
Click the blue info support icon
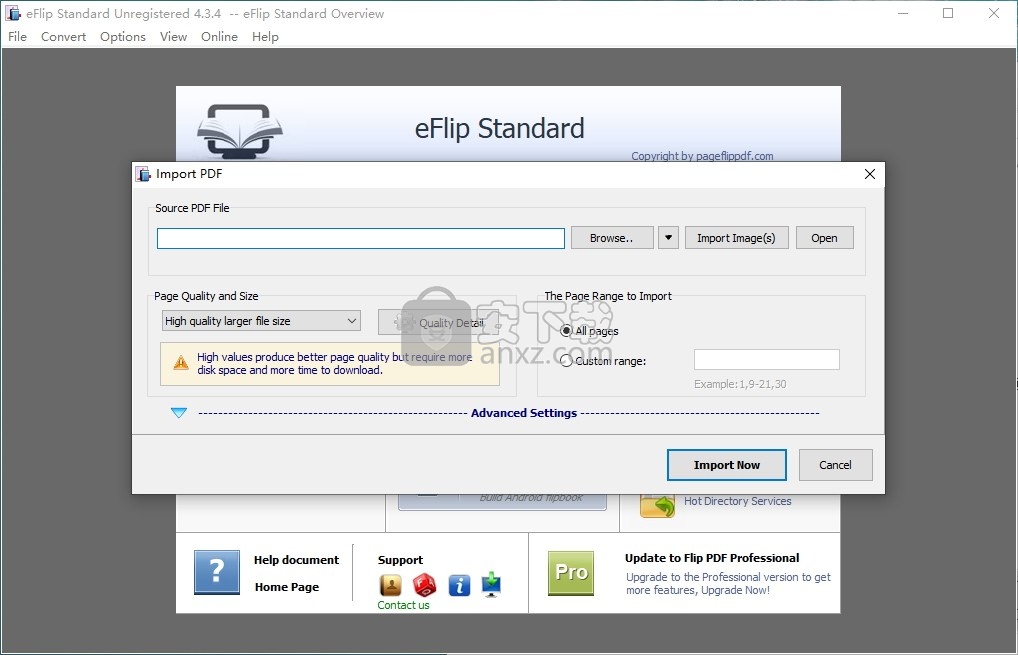[459, 586]
